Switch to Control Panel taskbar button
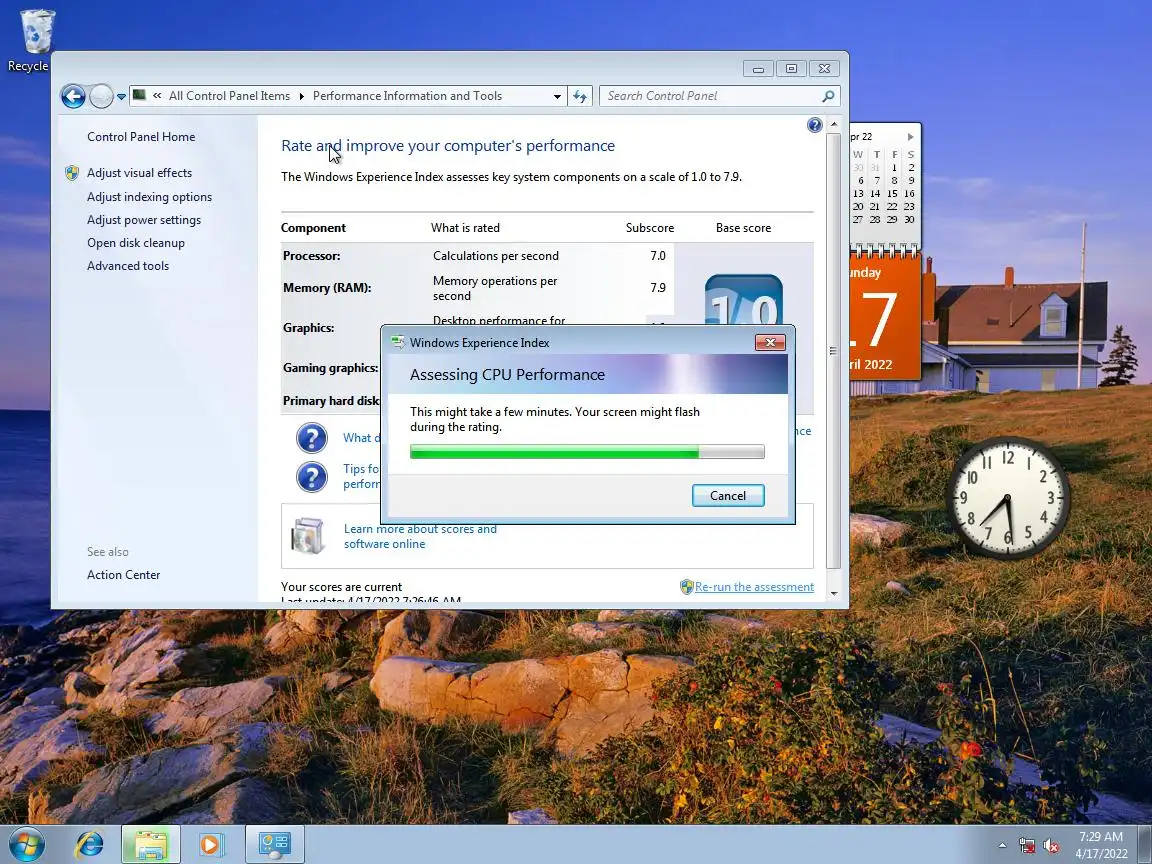Viewport: 1152px width, 864px height. (275, 845)
